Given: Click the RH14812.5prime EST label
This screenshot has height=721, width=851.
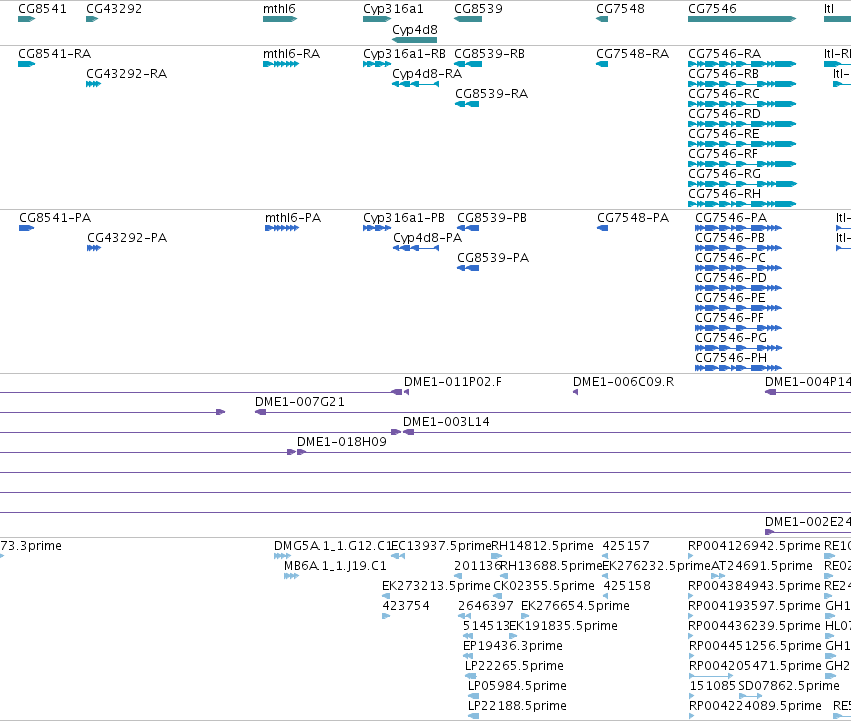Looking at the screenshot, I should [542, 546].
